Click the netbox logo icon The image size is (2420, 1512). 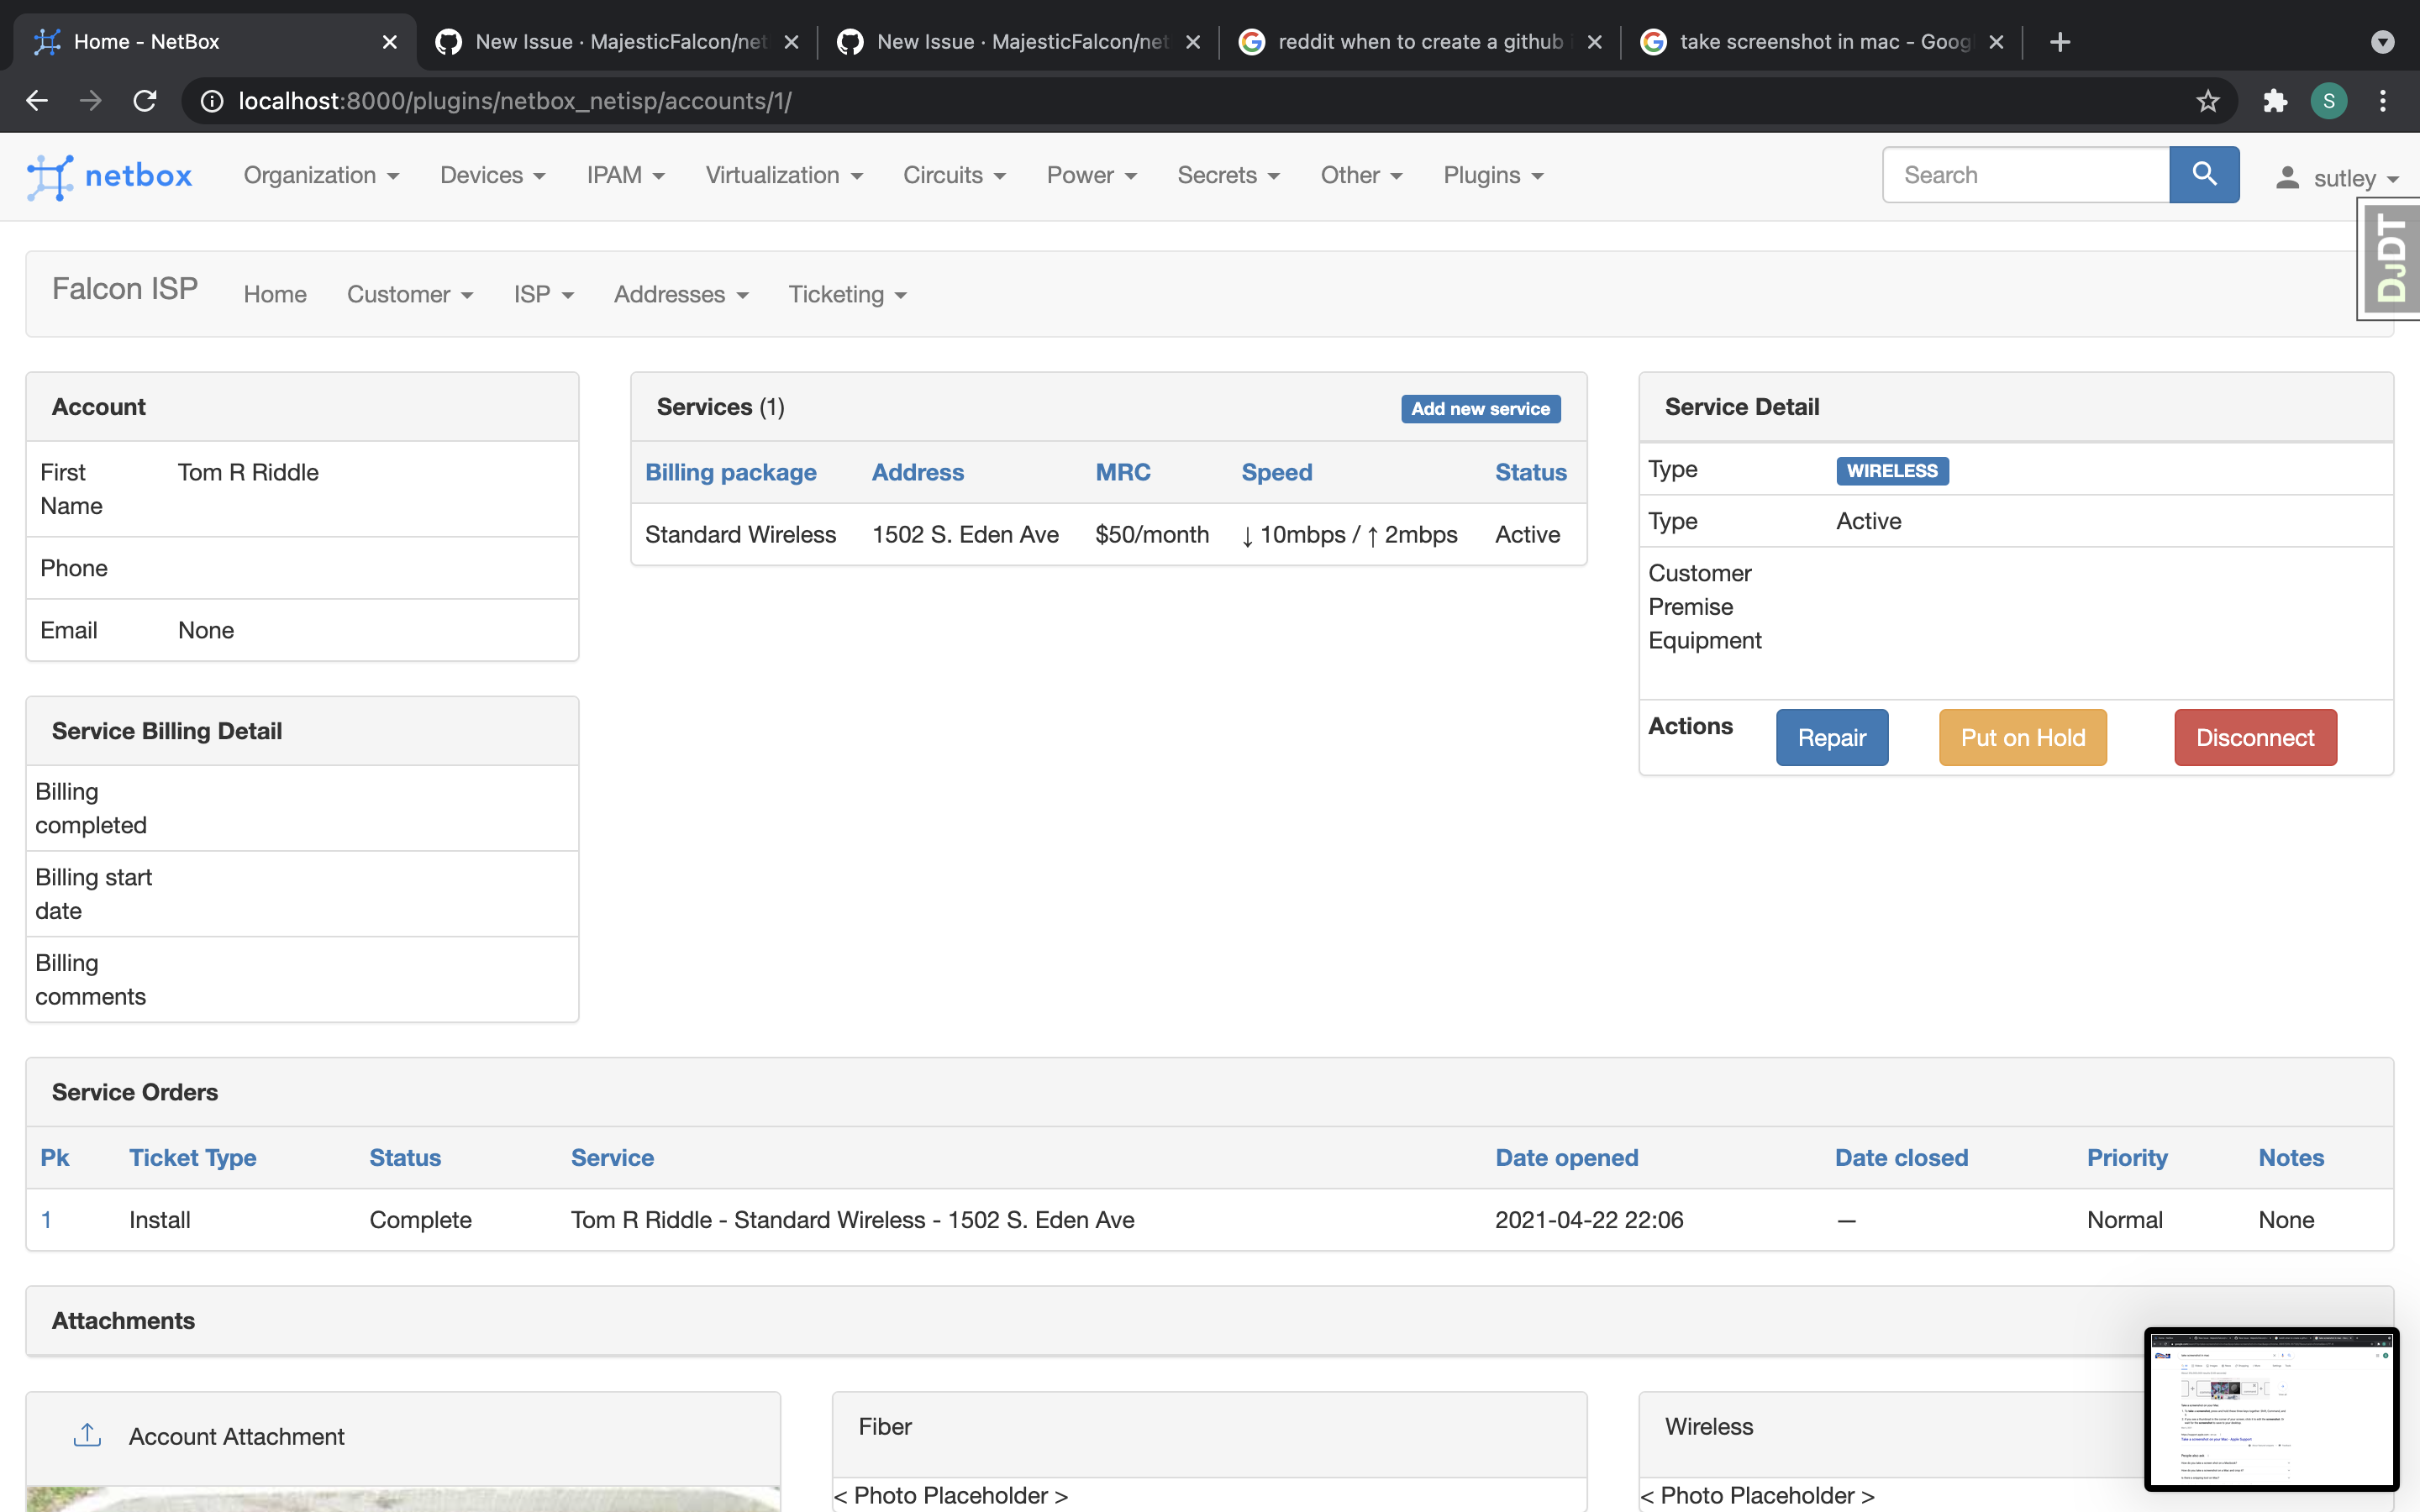pyautogui.click(x=52, y=176)
